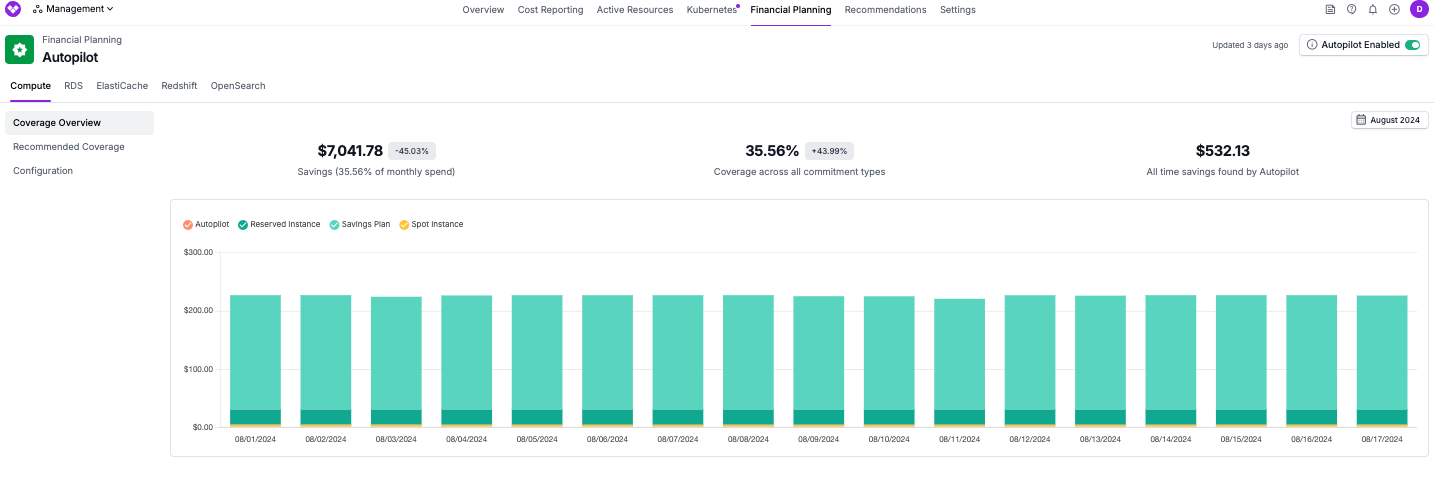The width and height of the screenshot is (1434, 501).
Task: Click the calendar icon beside August 2024
Action: coord(1362,120)
